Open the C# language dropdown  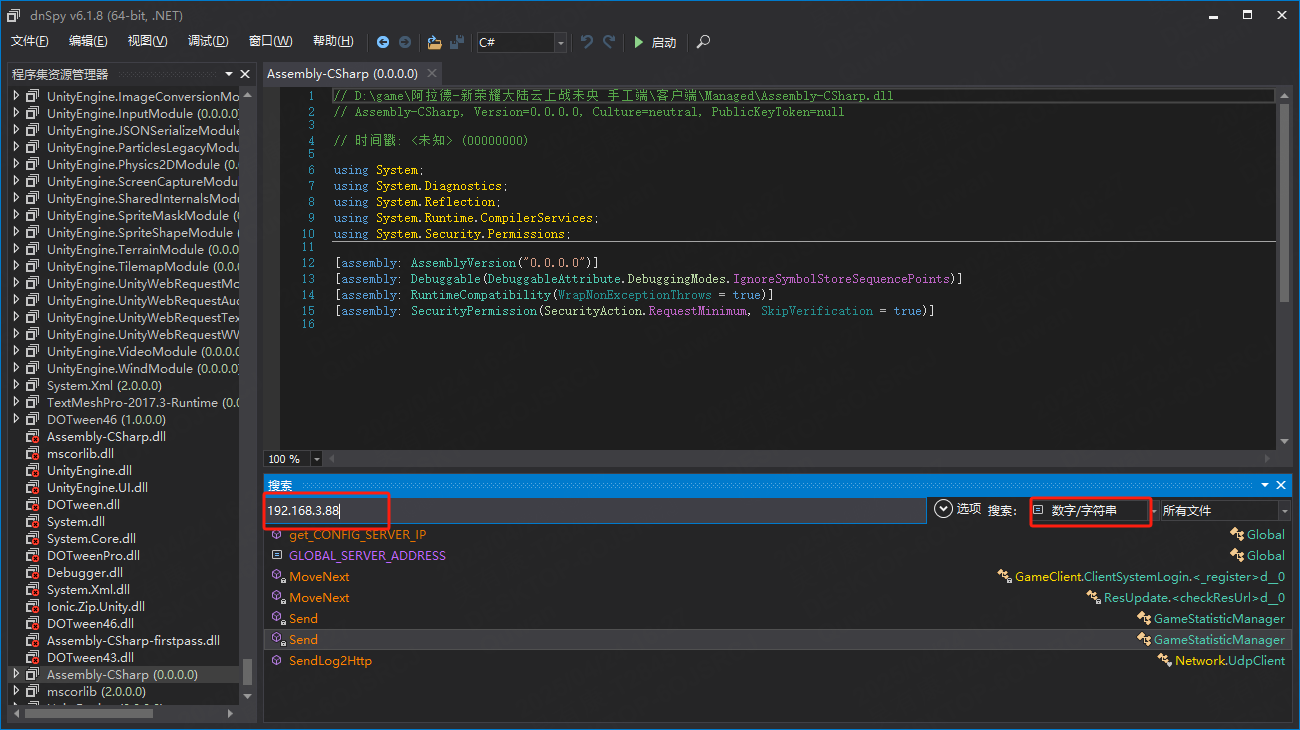click(560, 42)
